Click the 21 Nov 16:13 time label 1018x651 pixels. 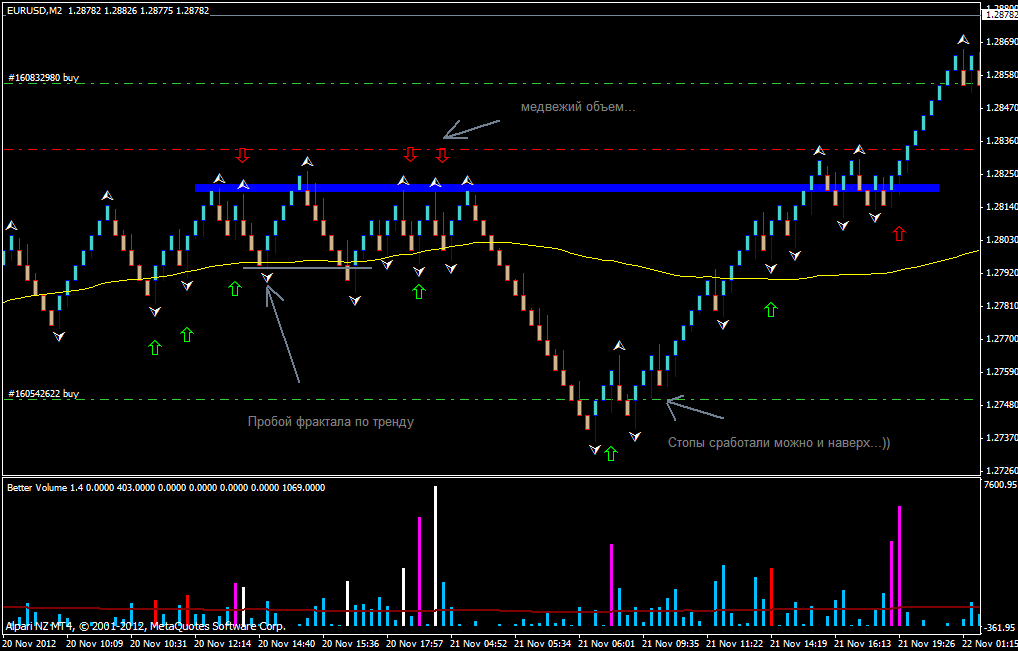(x=863, y=644)
